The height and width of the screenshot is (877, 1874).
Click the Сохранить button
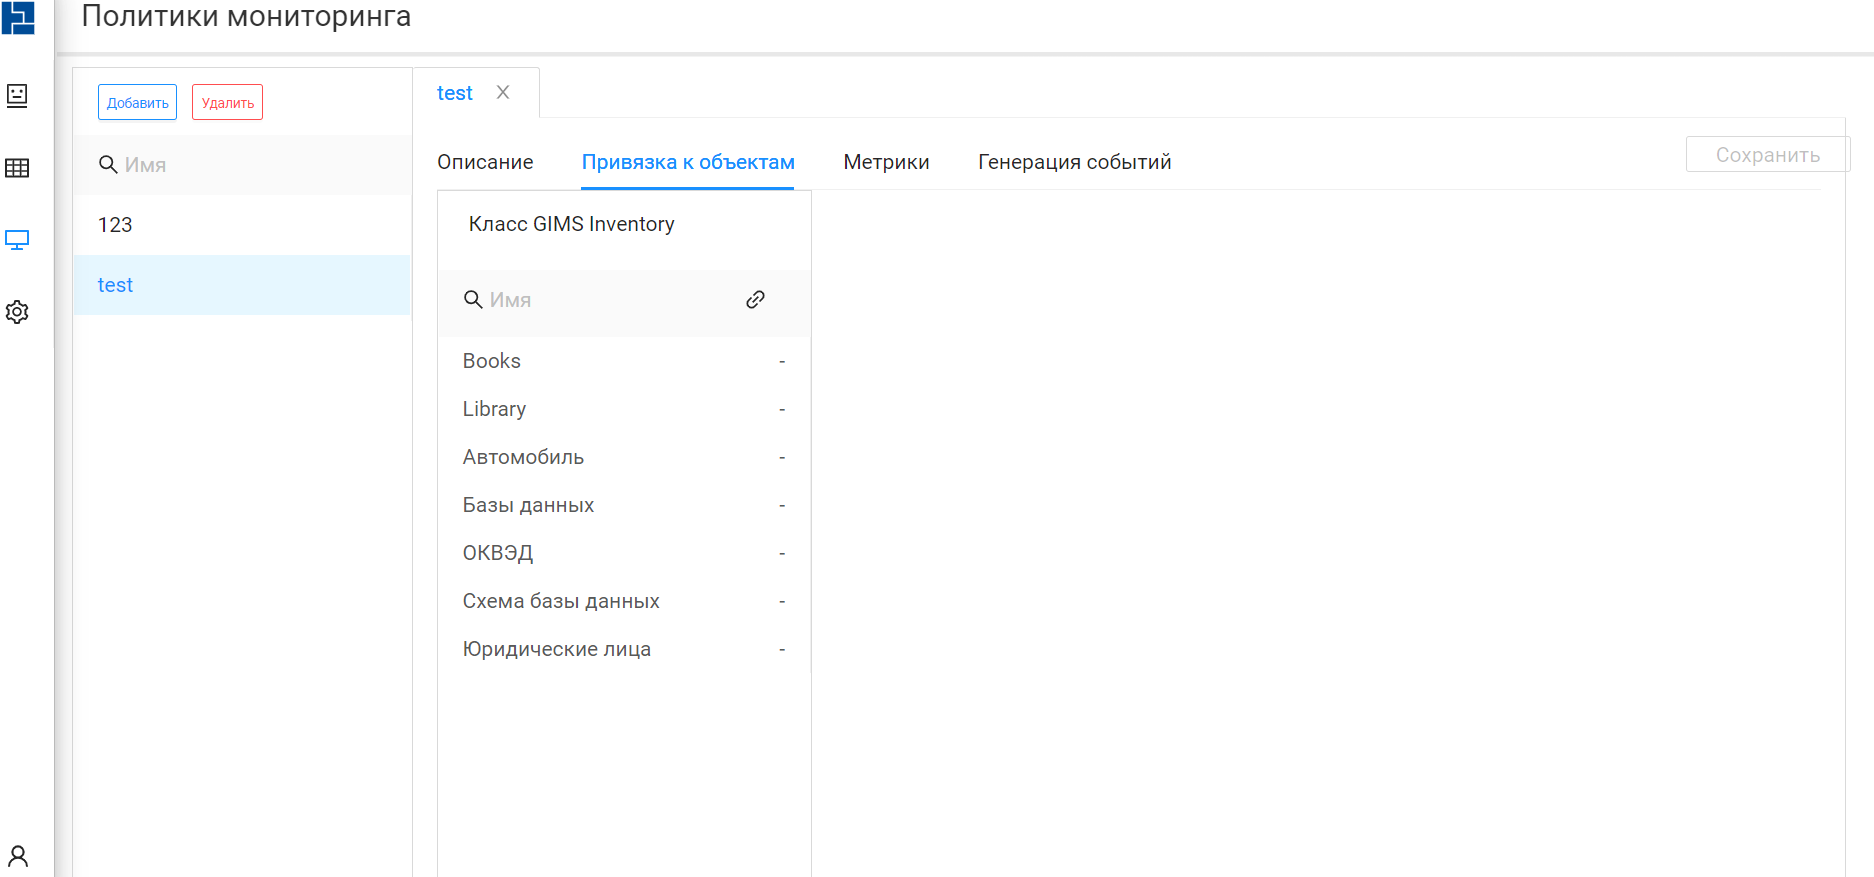(x=1767, y=155)
